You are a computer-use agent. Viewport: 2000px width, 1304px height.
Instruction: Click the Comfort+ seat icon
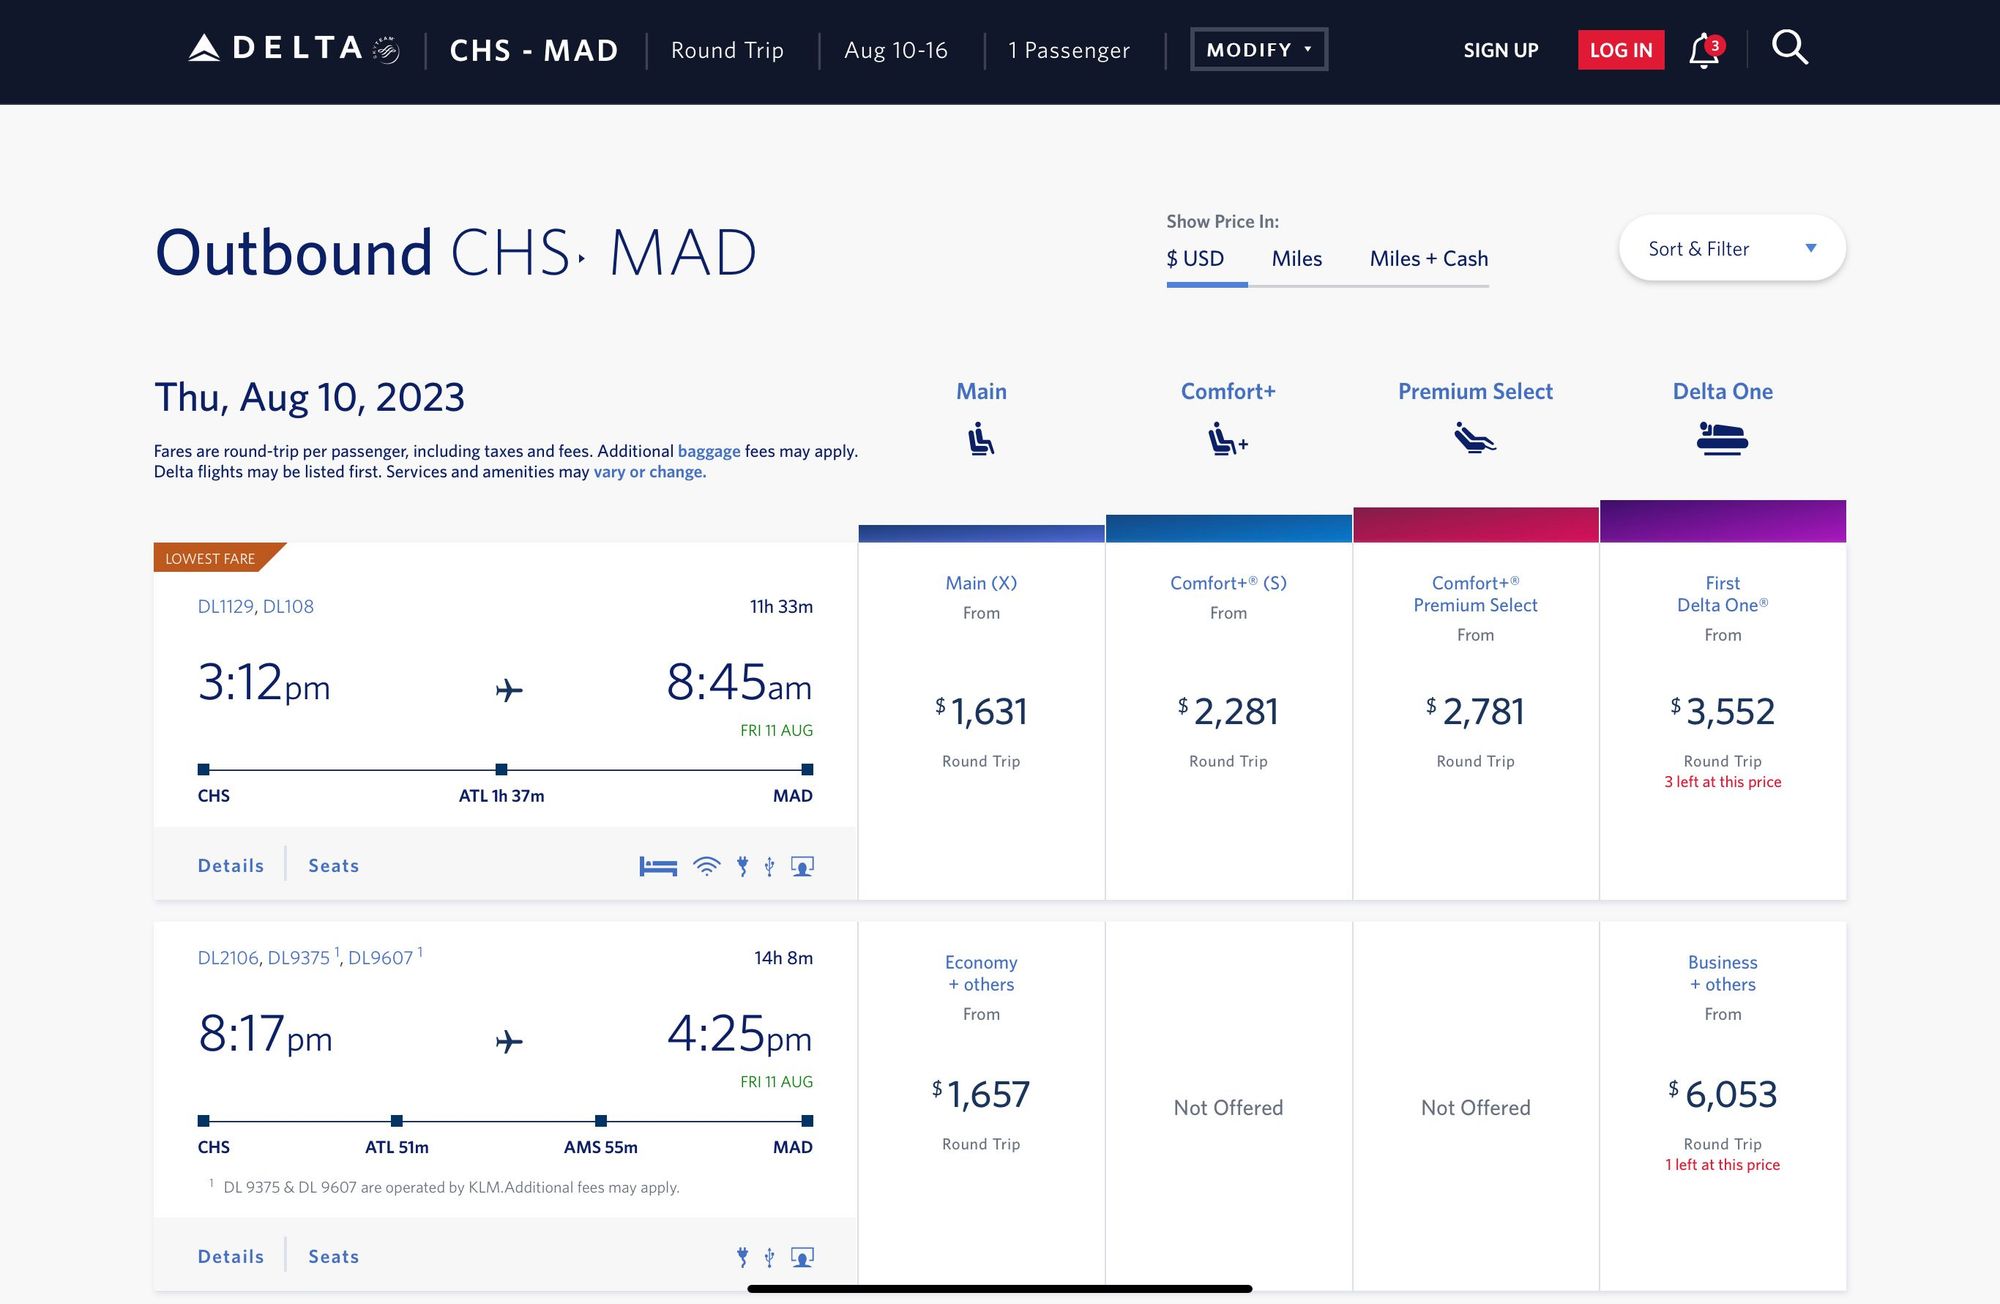(1227, 439)
